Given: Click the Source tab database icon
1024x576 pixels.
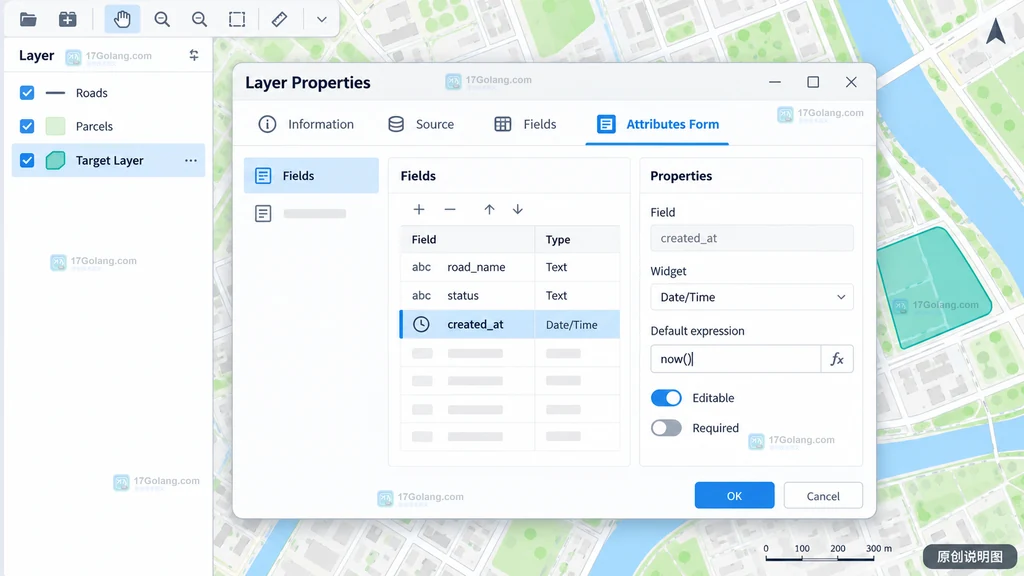Looking at the screenshot, I should click(396, 124).
